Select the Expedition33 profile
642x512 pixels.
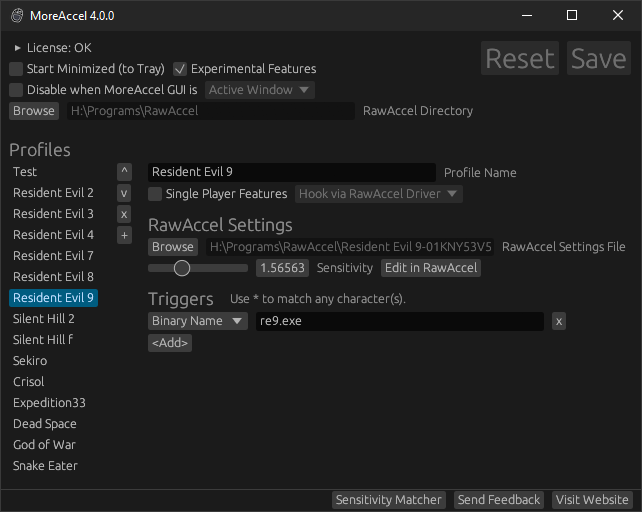point(50,403)
